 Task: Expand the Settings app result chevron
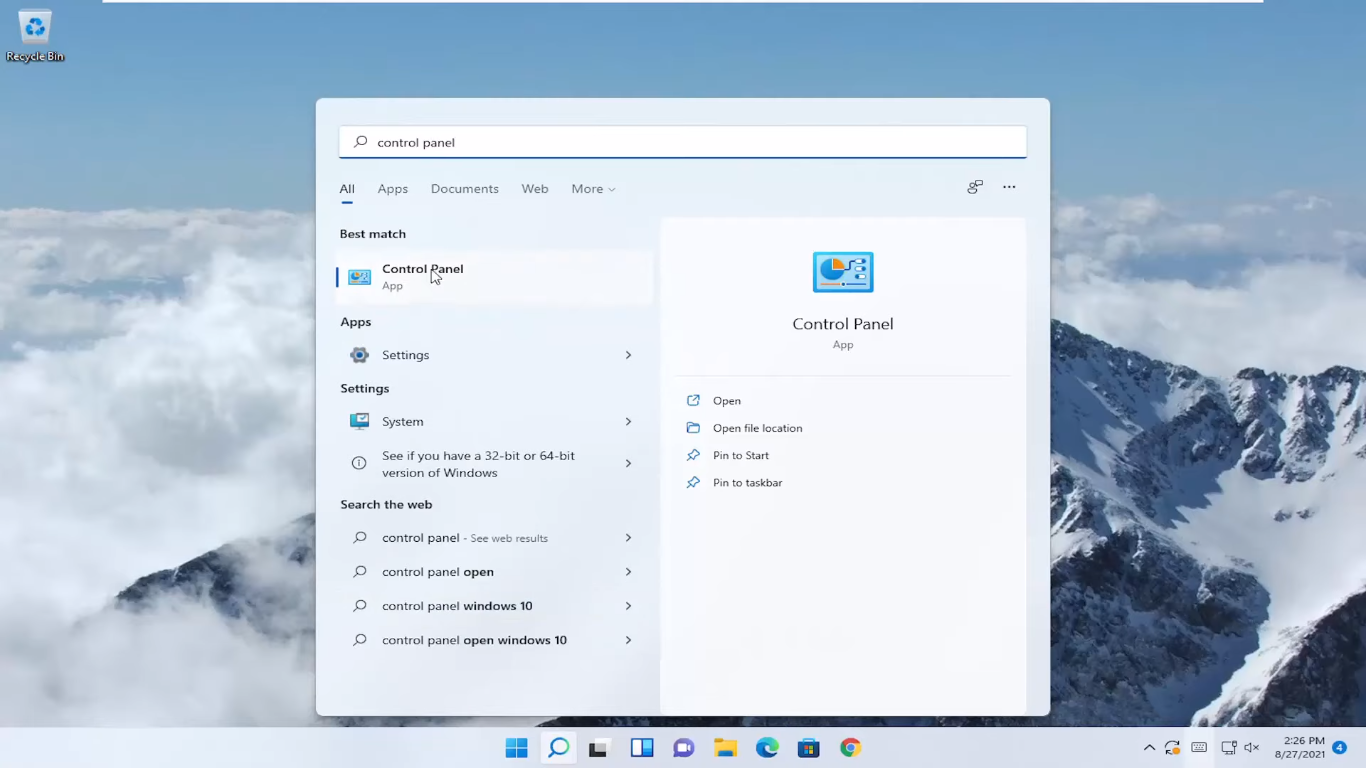[x=628, y=355]
